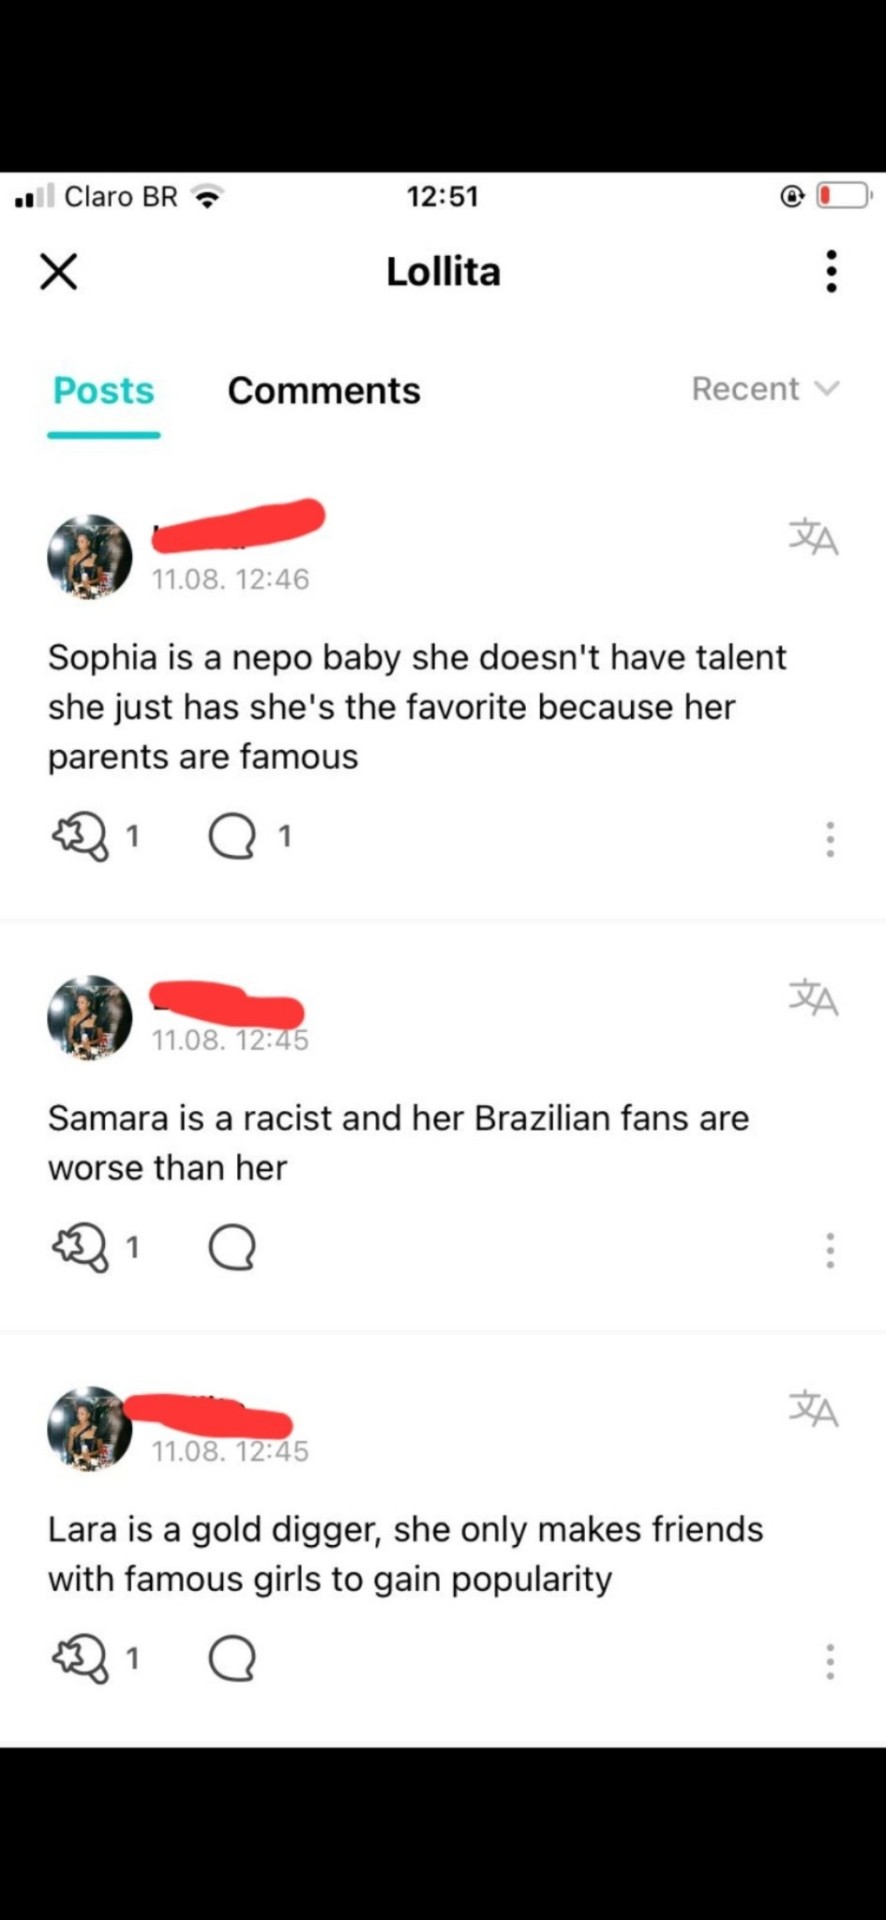Open more options for the Samara post
This screenshot has width=886, height=1920.
[830, 1250]
